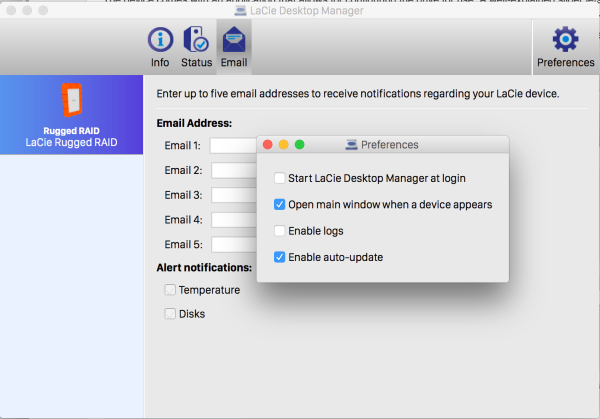600x419 pixels.
Task: Click the Email Address heading
Action: click(194, 123)
